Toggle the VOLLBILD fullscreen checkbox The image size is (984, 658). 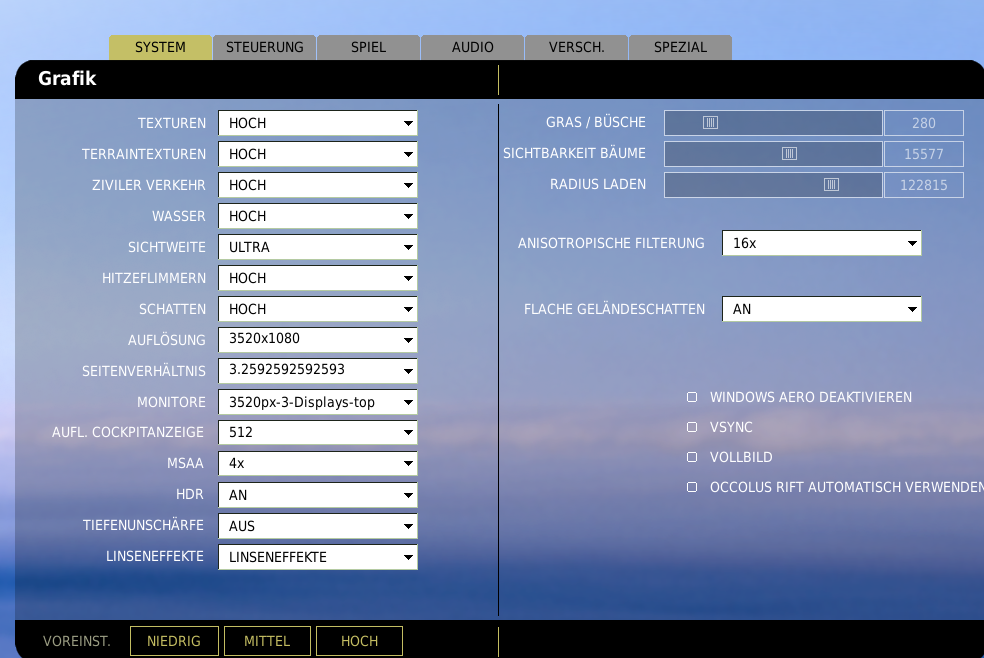(x=692, y=457)
